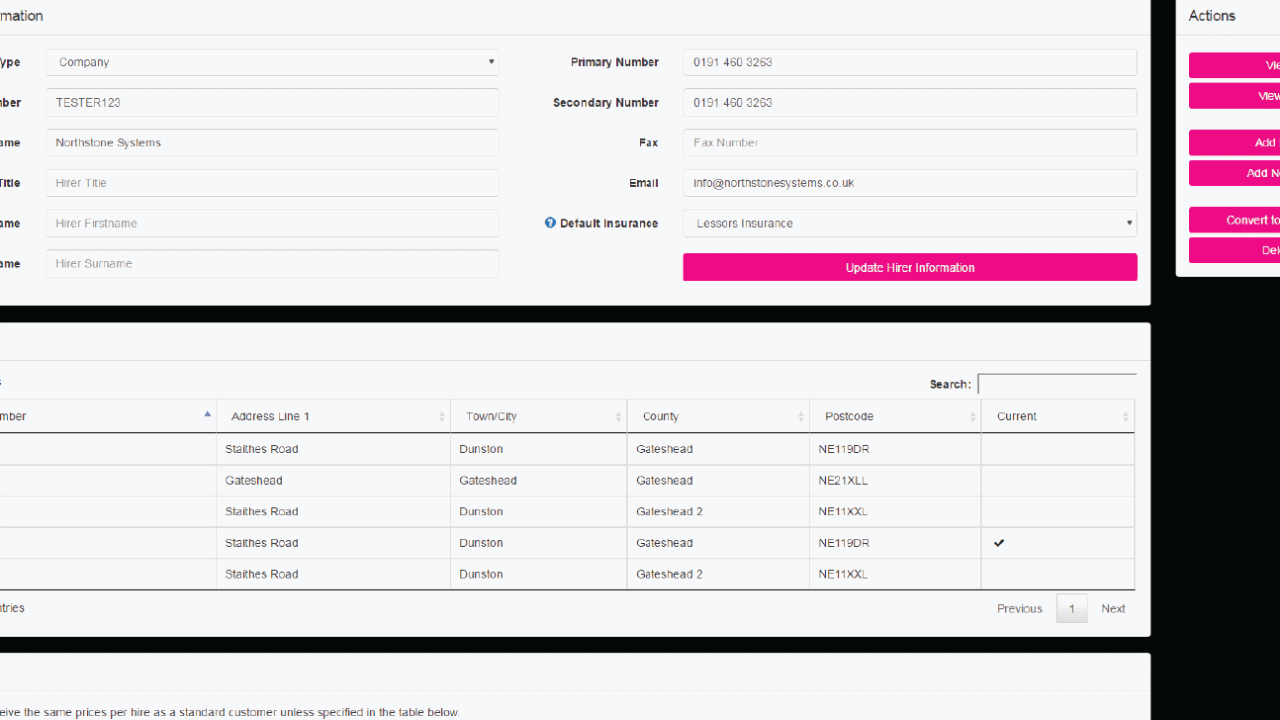Select page 1 in pagination
This screenshot has width=1280, height=720.
(1071, 608)
